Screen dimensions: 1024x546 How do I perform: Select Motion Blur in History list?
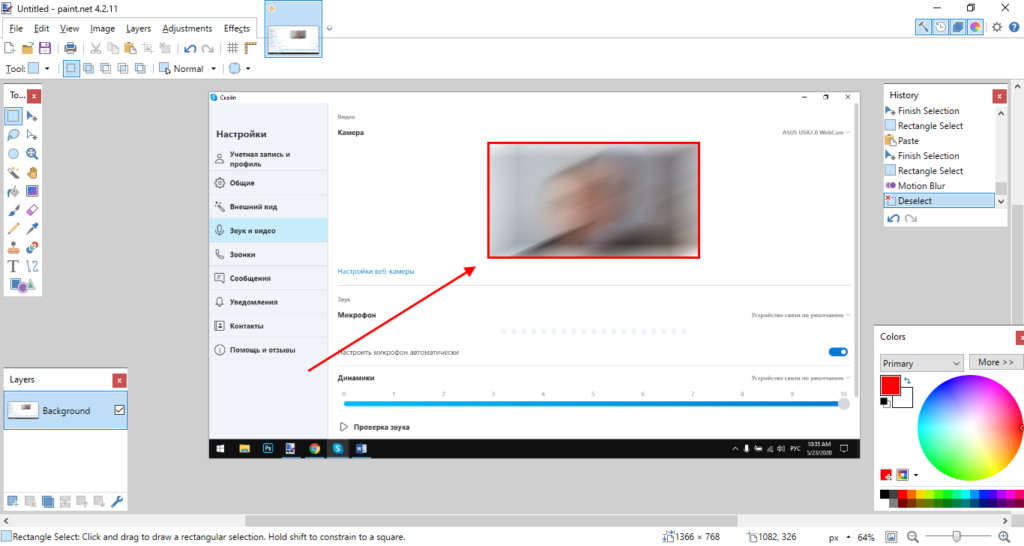click(x=921, y=186)
